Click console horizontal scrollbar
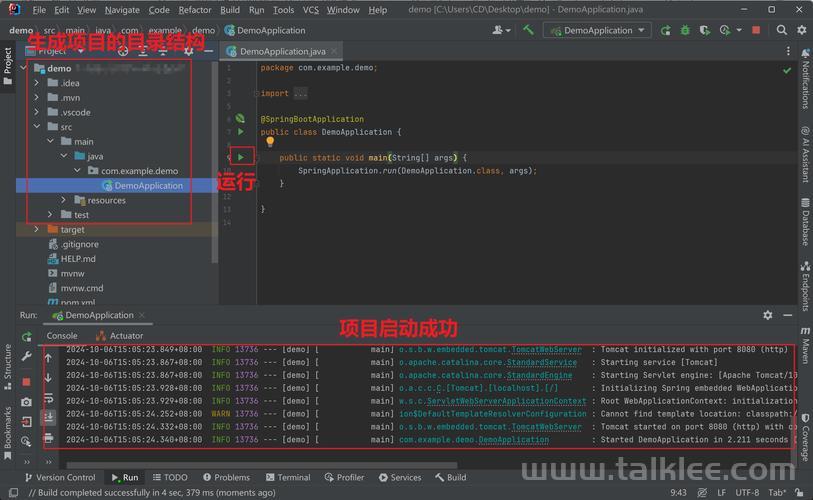The image size is (813, 500). tap(262, 465)
